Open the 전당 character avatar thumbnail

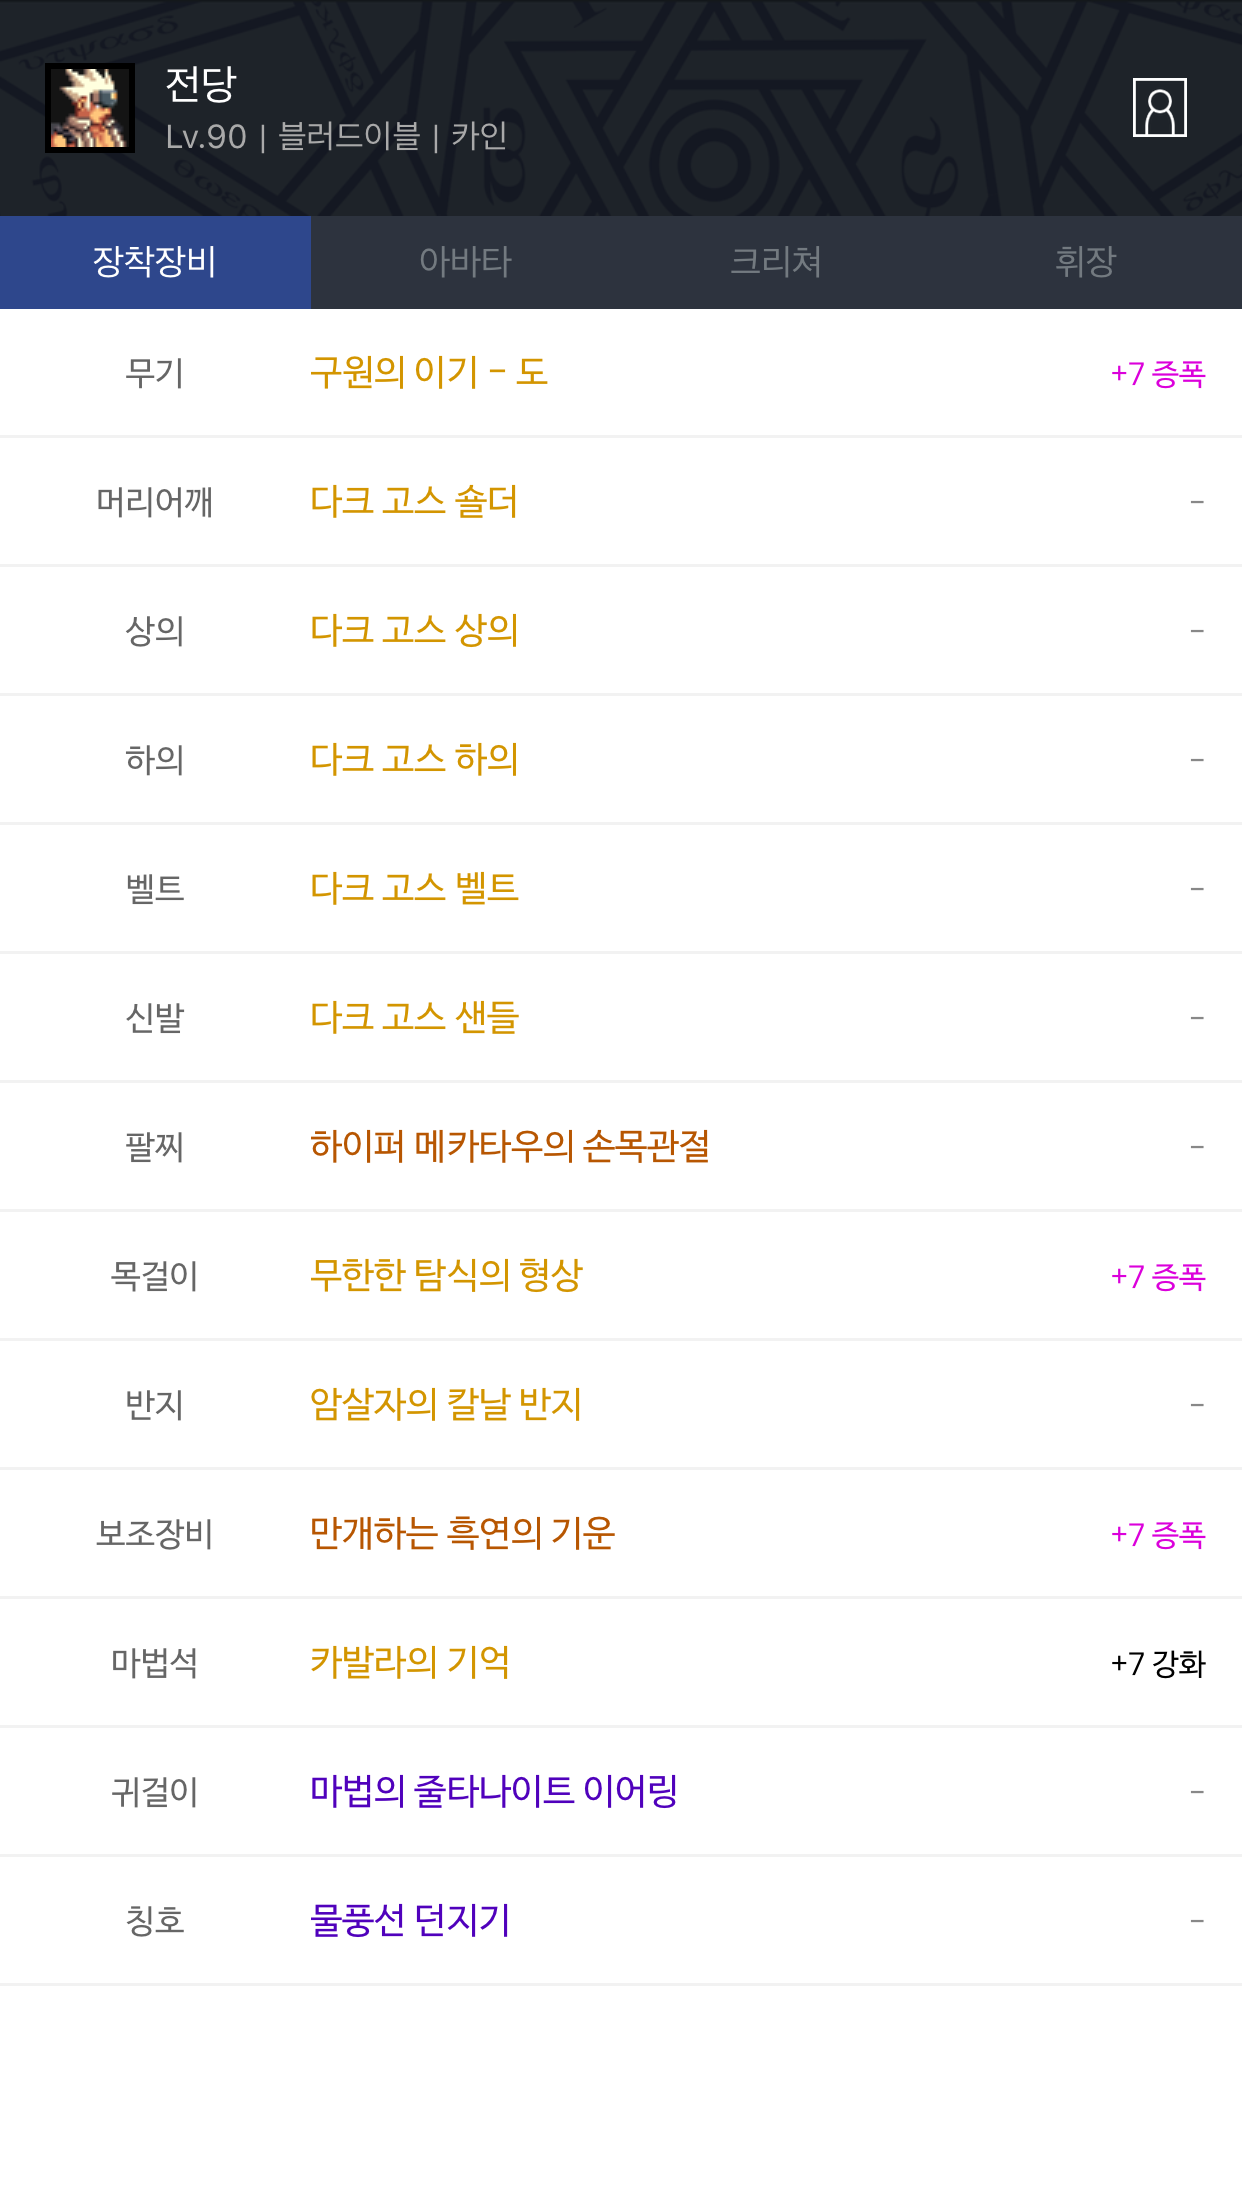(x=90, y=108)
